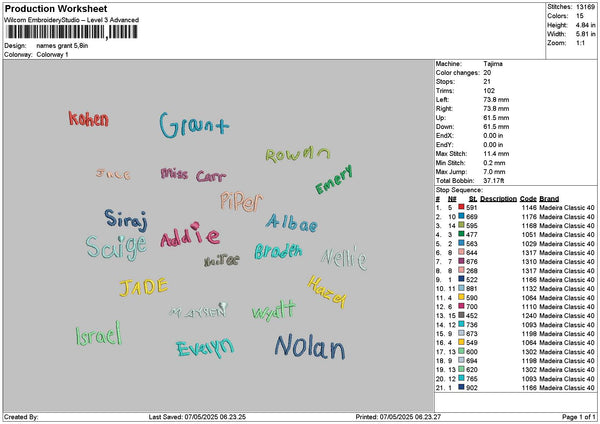600x424 pixels.
Task: Click the Last Saved timestamp in footer
Action: [197, 417]
